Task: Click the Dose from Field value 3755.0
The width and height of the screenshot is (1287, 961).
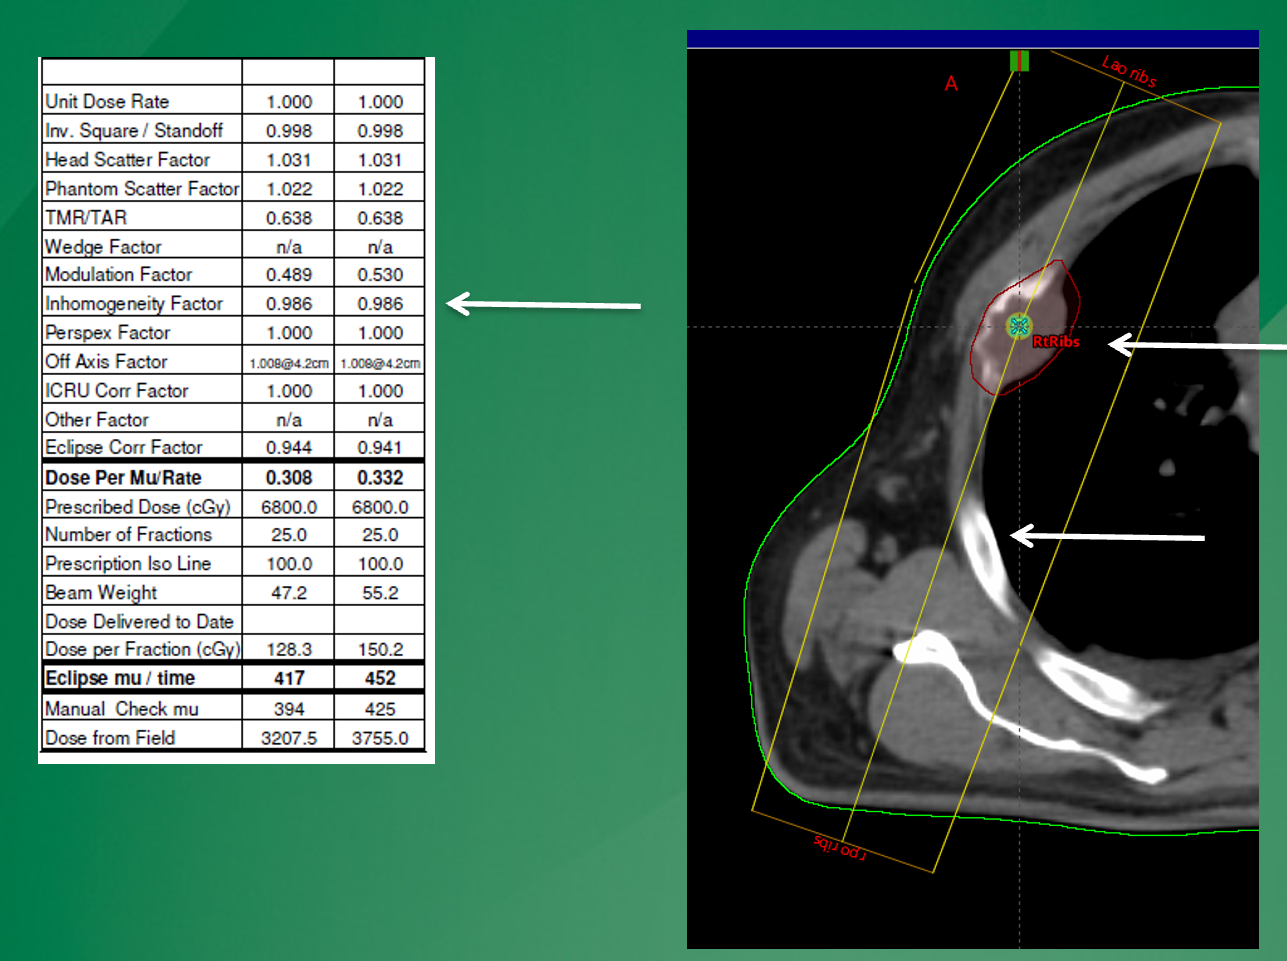Action: [x=380, y=738]
